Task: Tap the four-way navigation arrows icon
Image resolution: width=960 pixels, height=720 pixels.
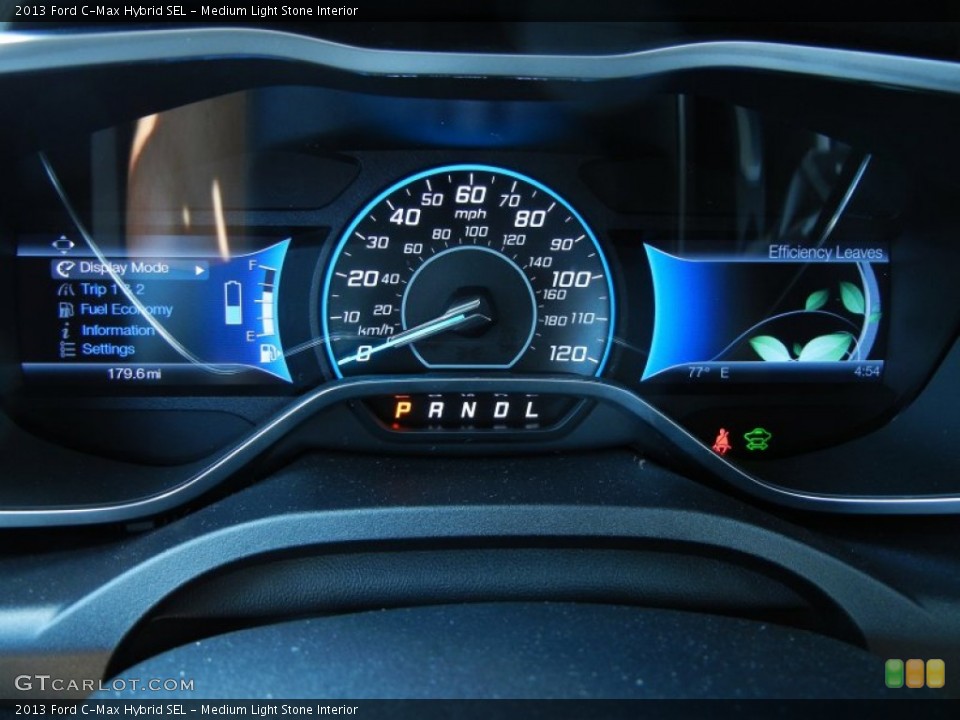Action: coord(63,245)
